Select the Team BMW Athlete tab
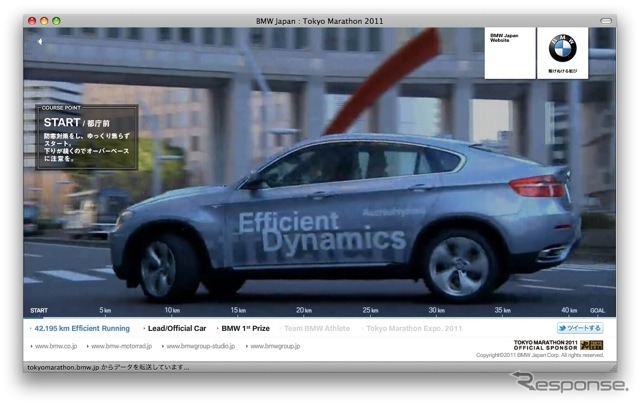 coord(317,328)
